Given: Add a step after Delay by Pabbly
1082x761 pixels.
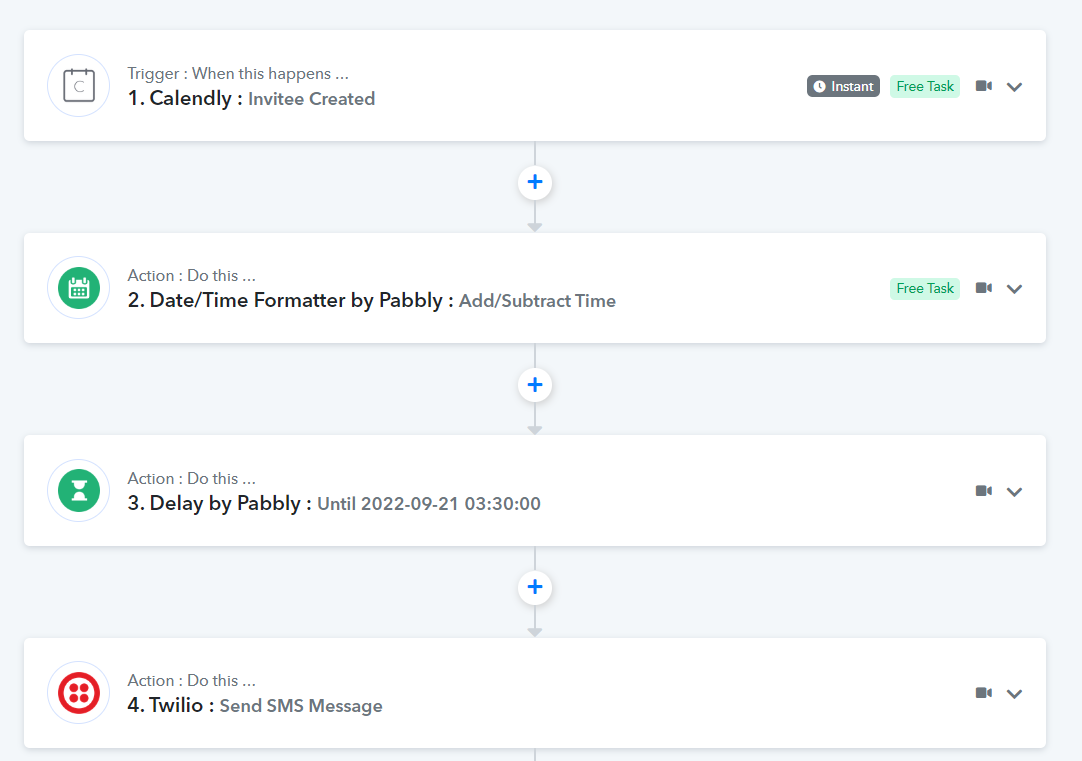Looking at the screenshot, I should pos(535,586).
